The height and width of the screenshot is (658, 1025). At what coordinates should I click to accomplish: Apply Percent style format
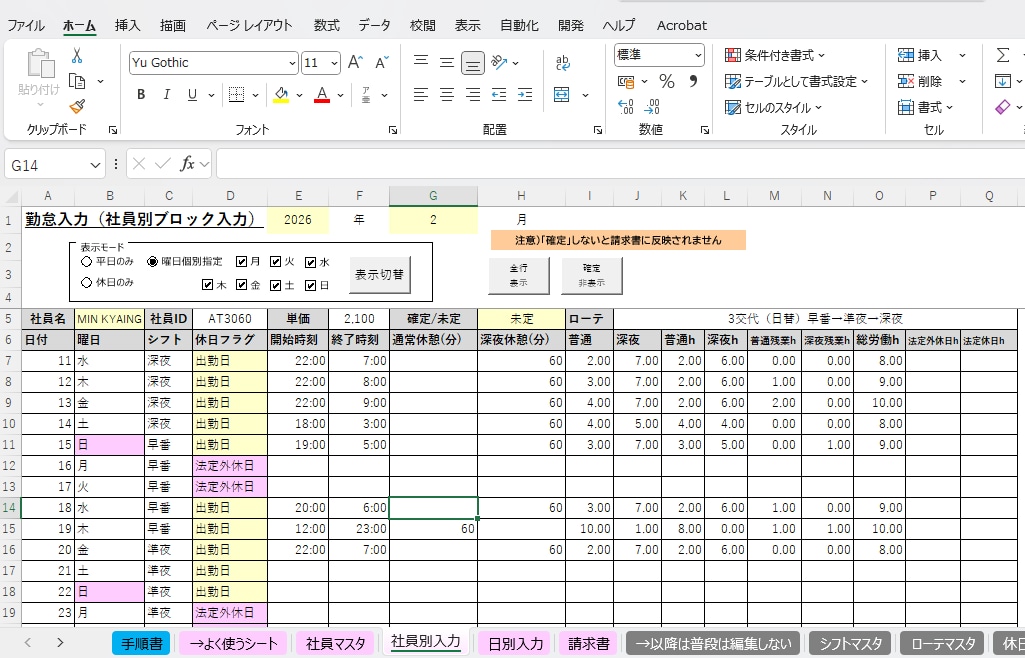coord(667,82)
